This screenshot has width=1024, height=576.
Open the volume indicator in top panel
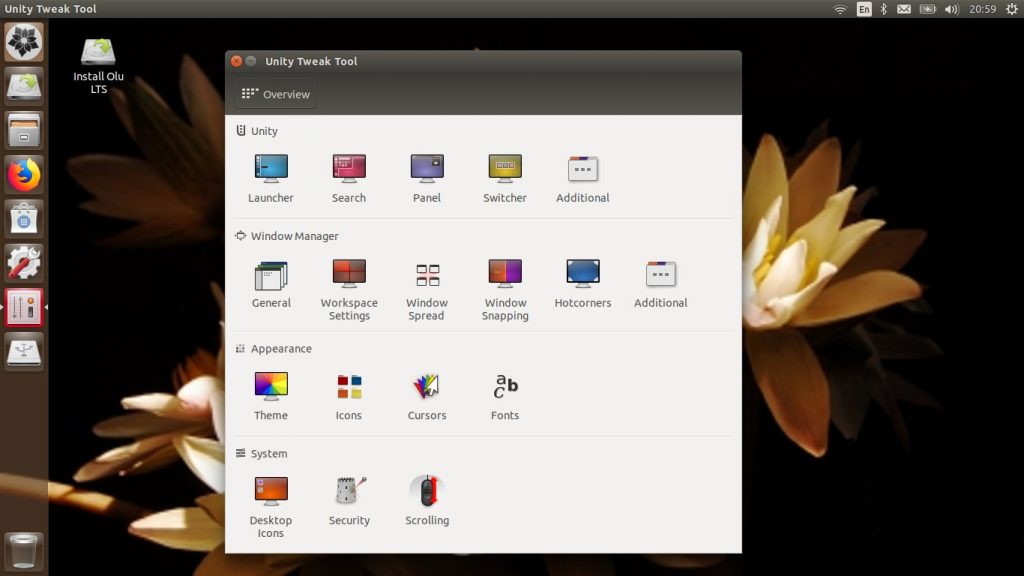952,9
